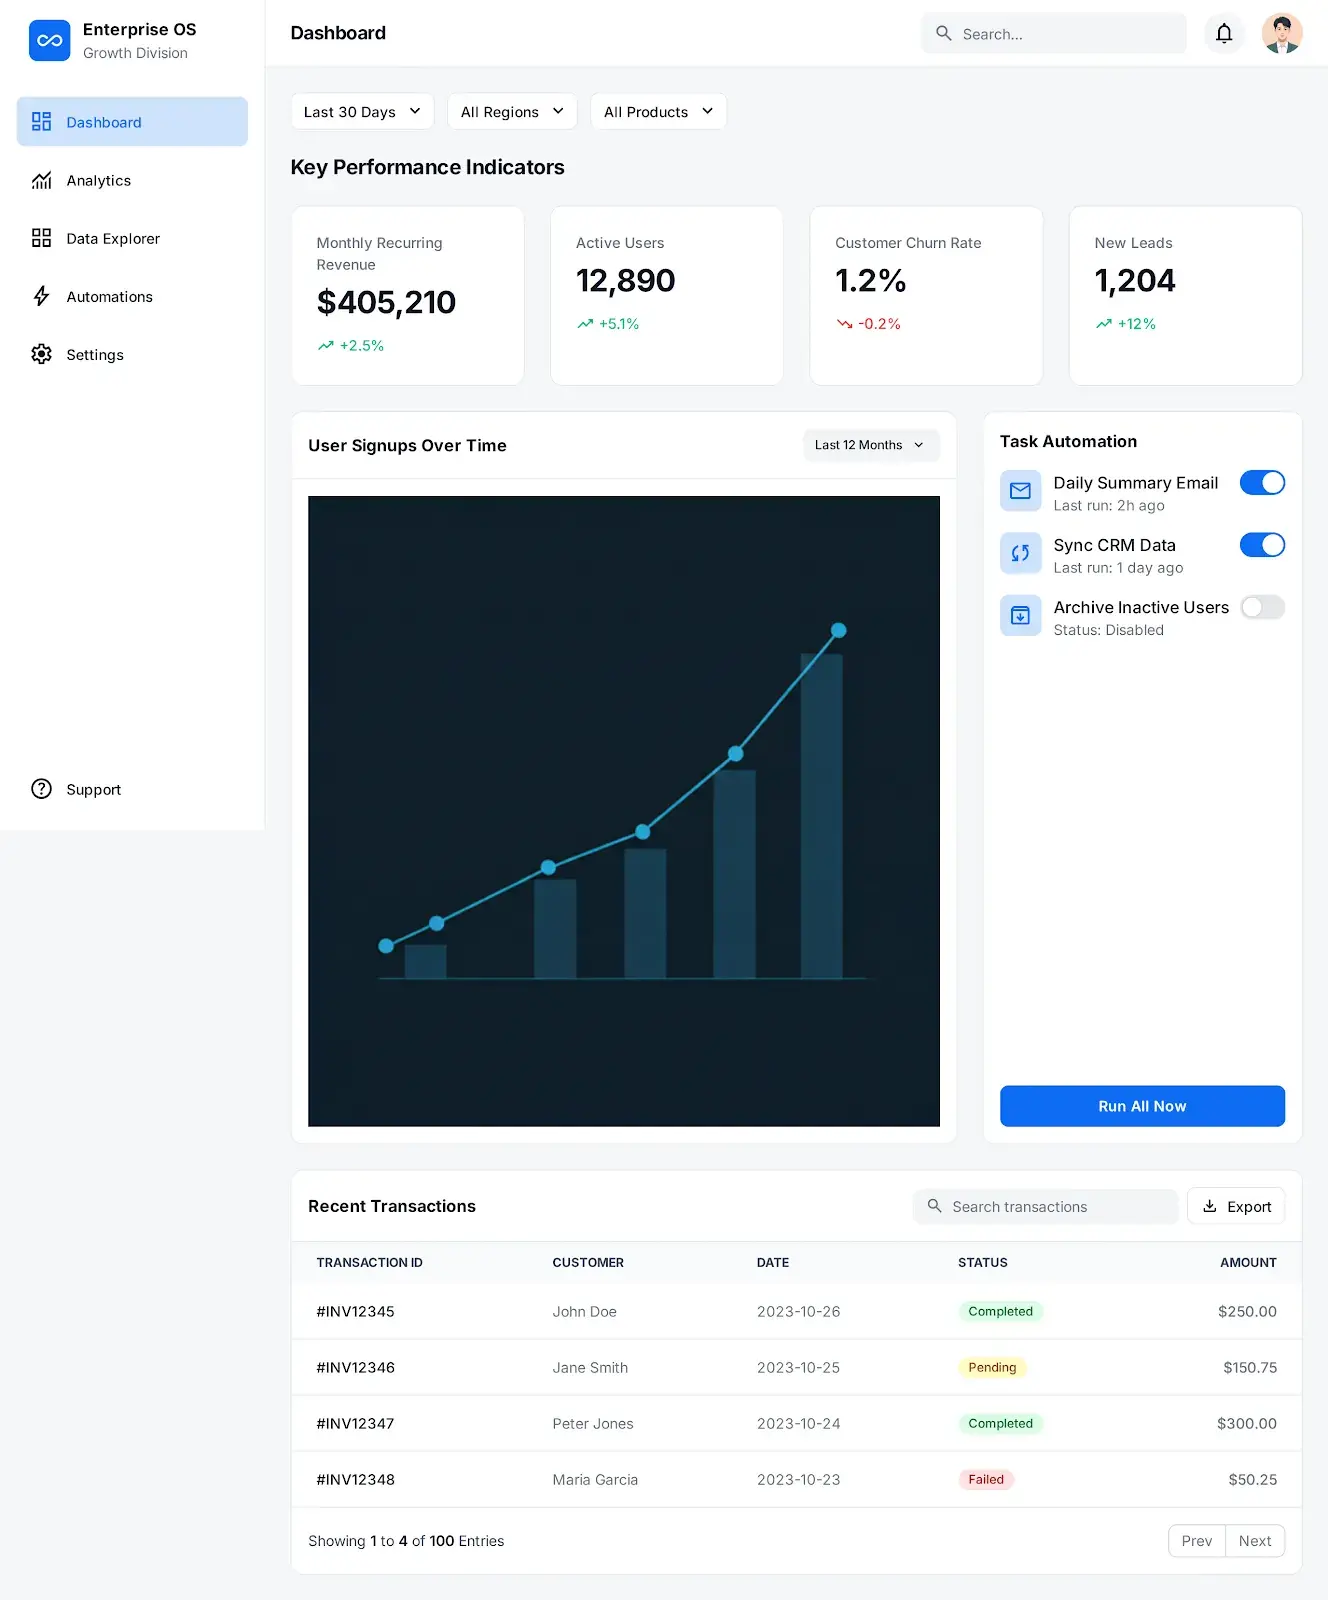Click the Prev pagination button
Viewport: 1328px width, 1600px height.
1197,1541
